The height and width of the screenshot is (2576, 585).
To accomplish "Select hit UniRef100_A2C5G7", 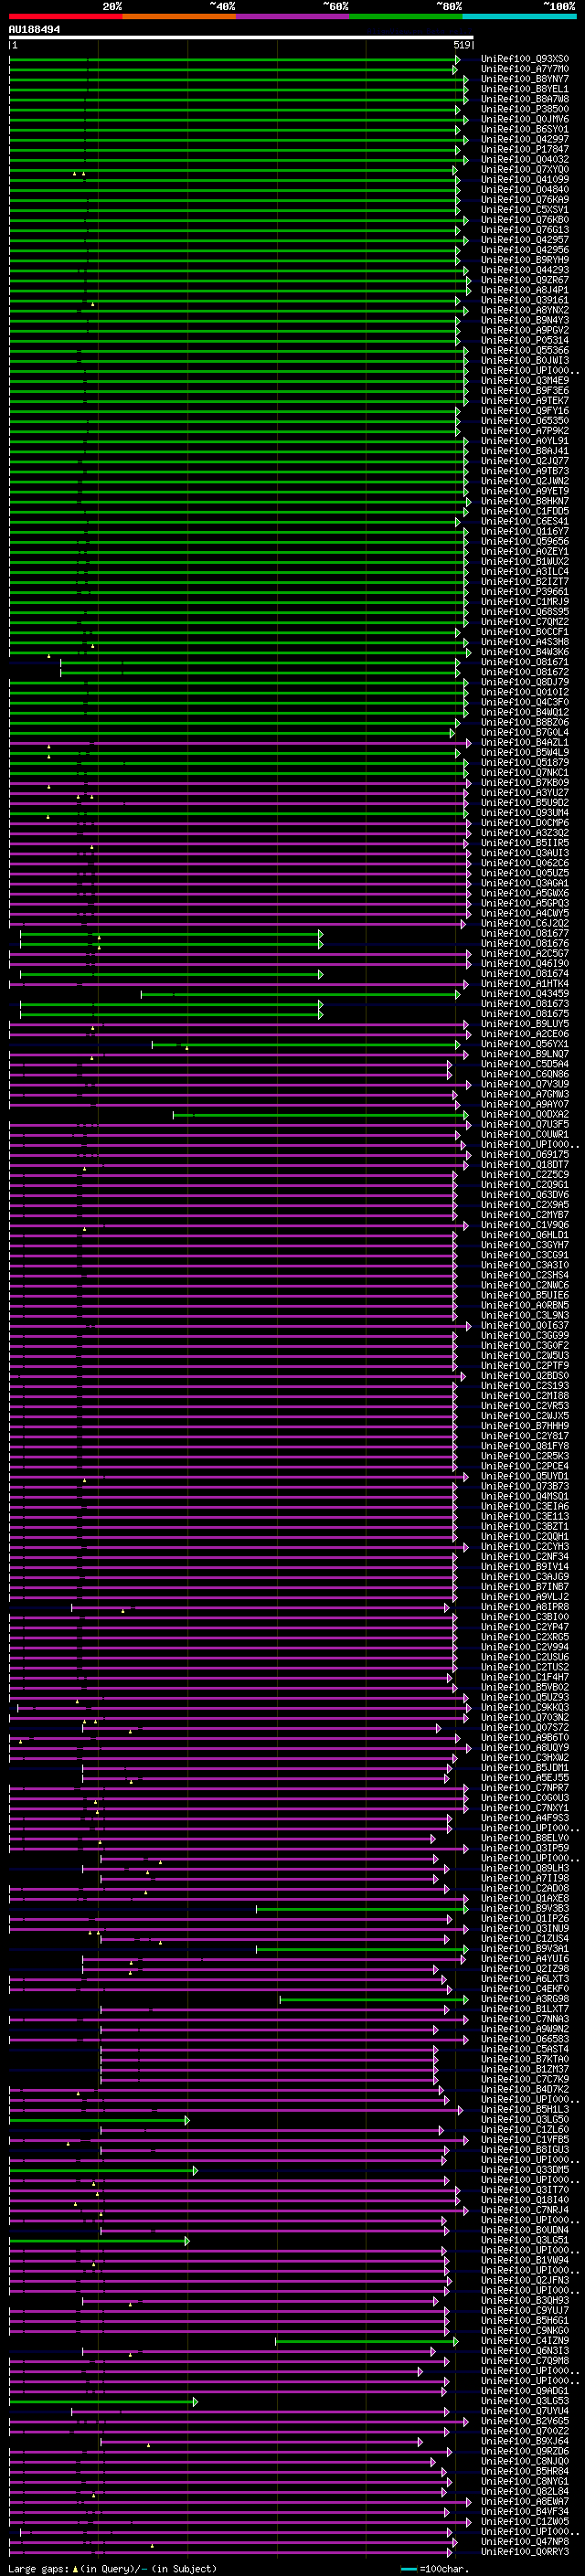I will point(525,954).
